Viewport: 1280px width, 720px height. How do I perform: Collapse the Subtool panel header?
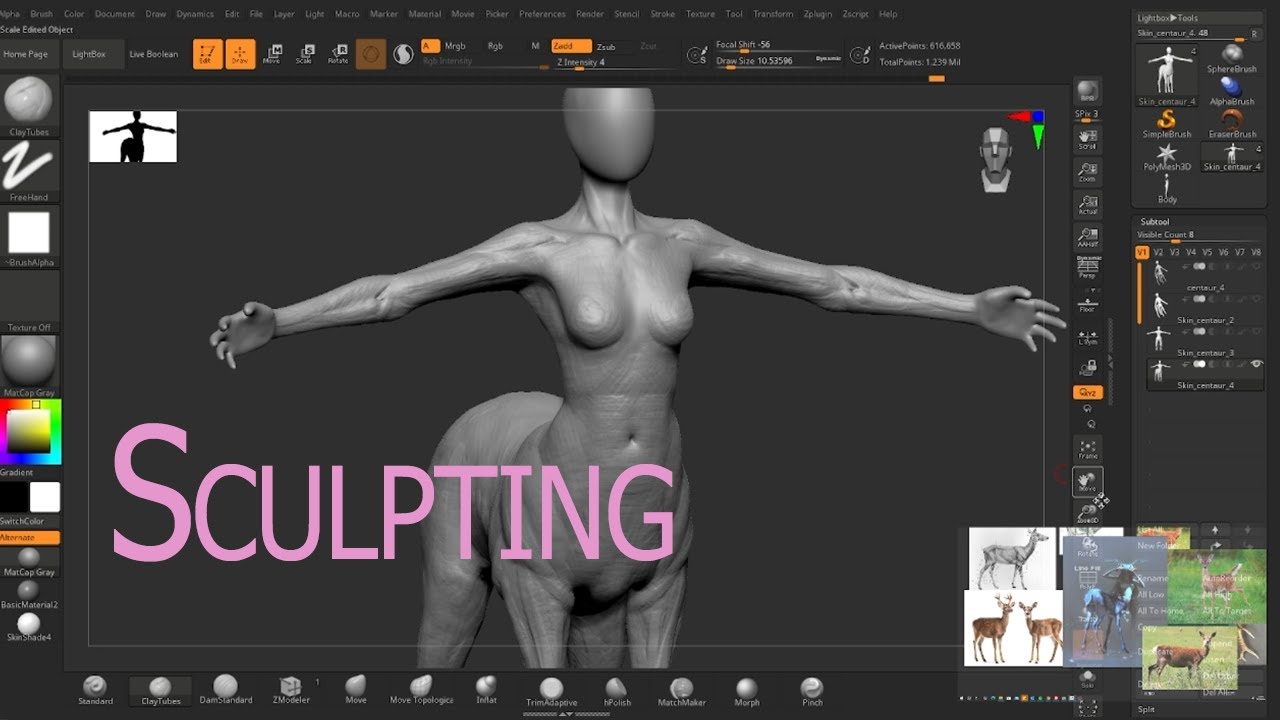[1155, 222]
